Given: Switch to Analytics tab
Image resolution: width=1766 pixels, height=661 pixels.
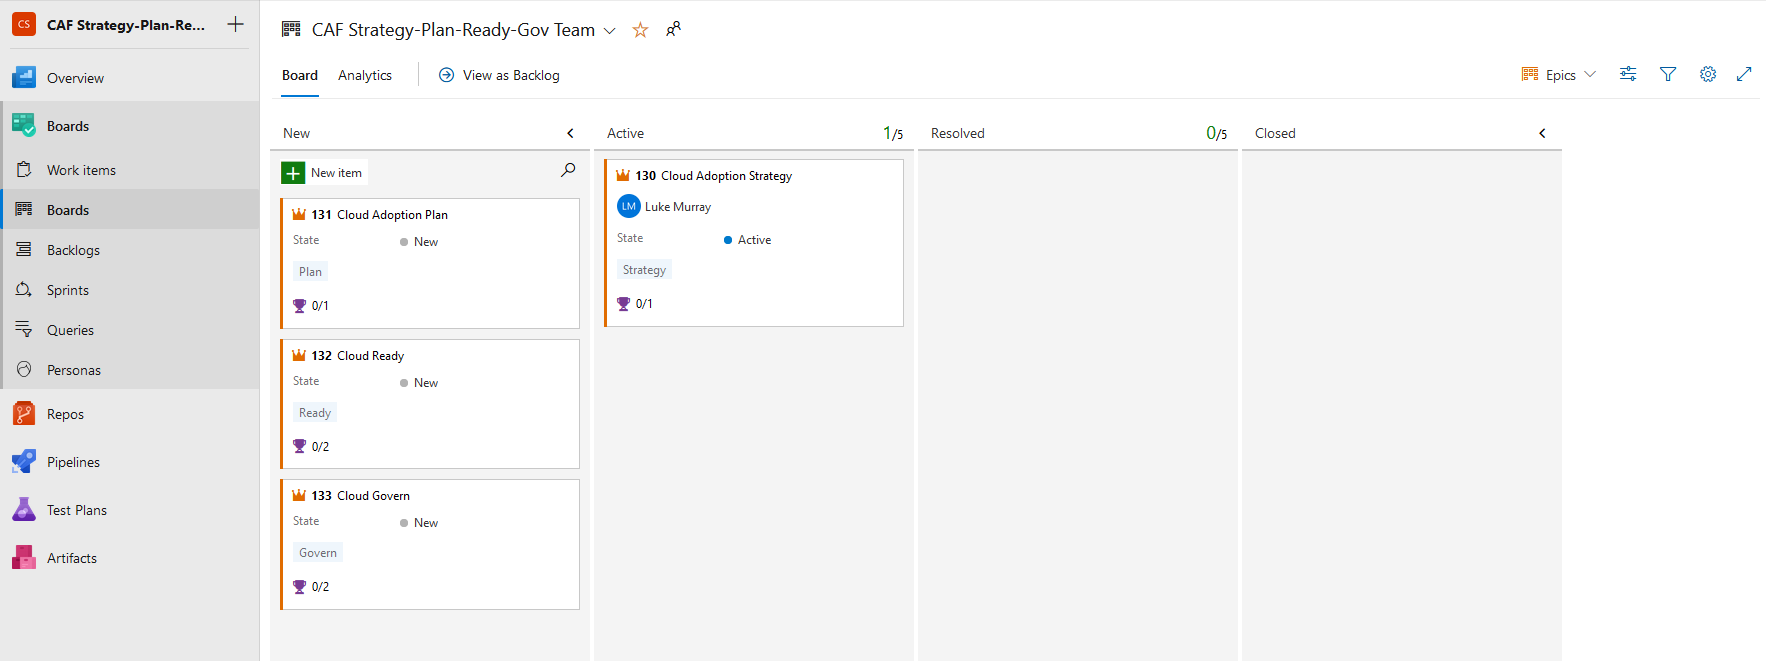Looking at the screenshot, I should click(365, 75).
